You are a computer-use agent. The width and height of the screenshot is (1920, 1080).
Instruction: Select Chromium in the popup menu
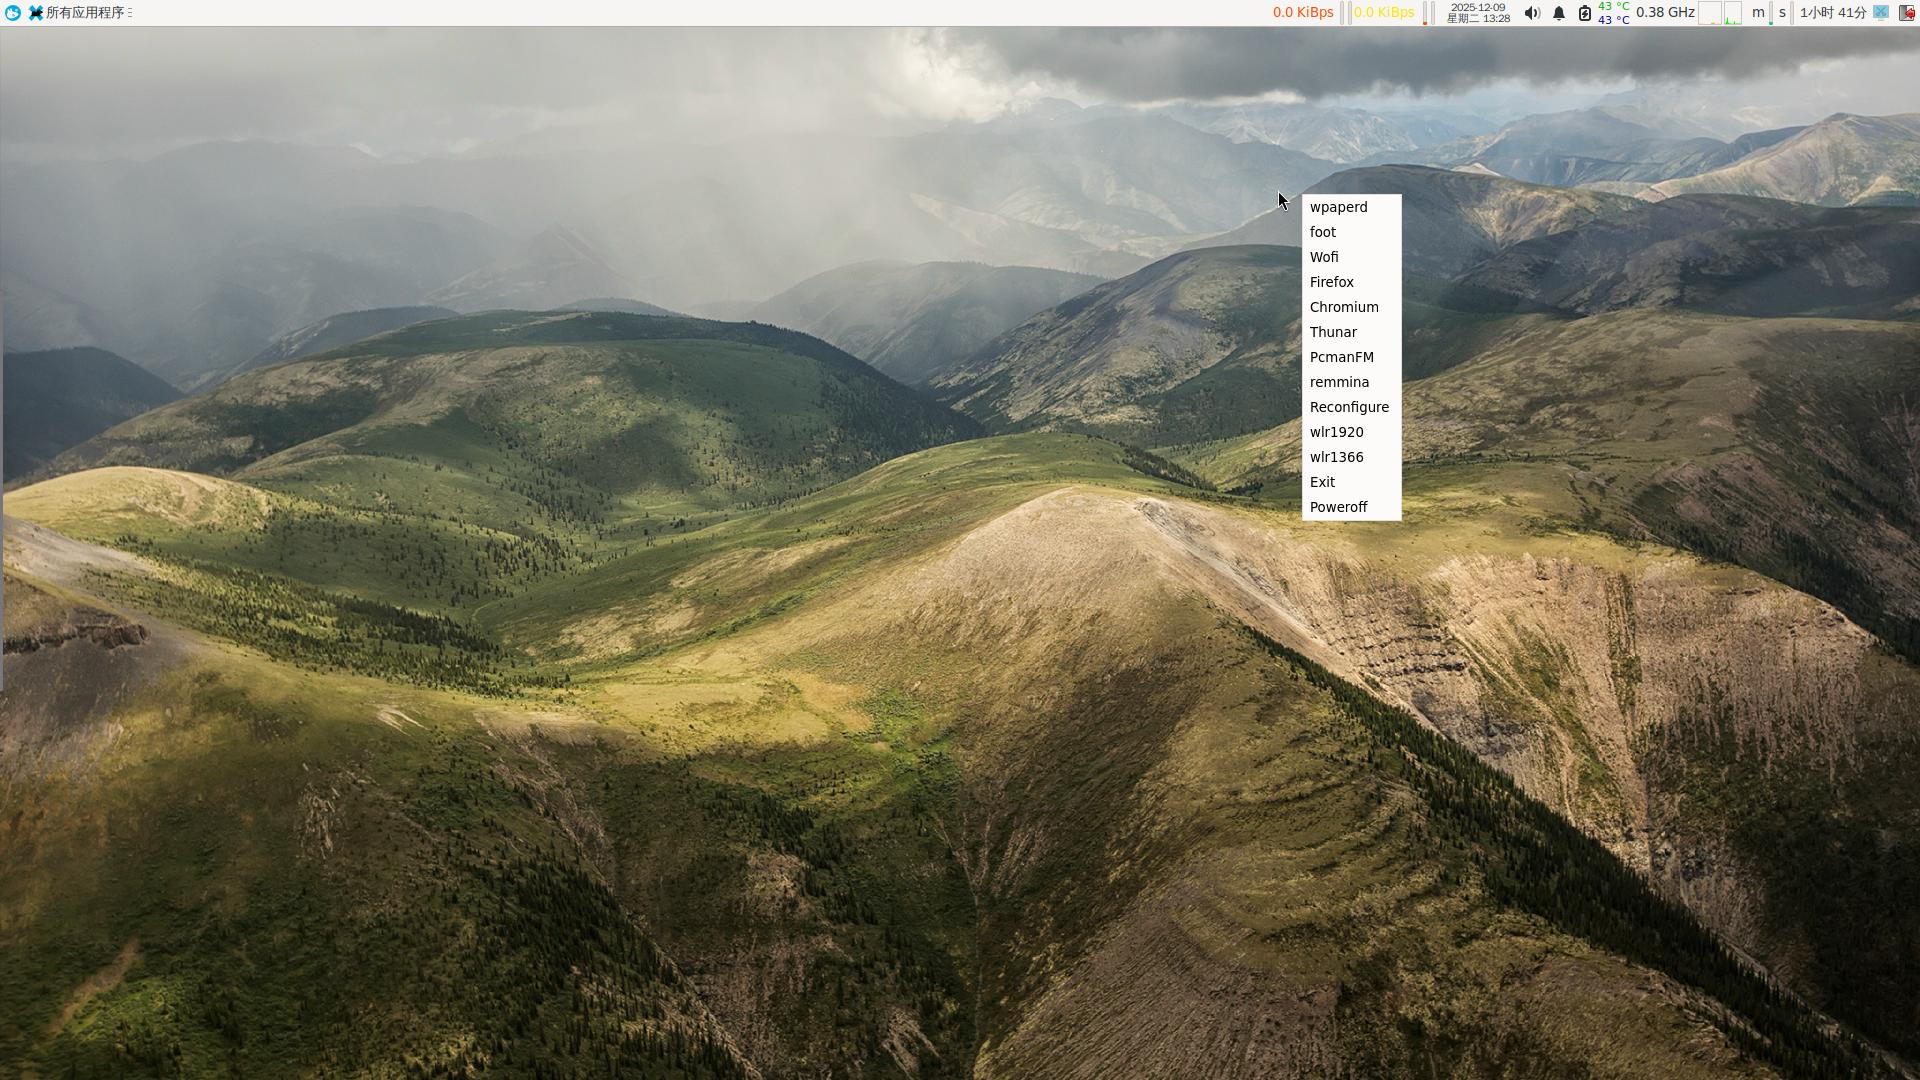tap(1343, 307)
